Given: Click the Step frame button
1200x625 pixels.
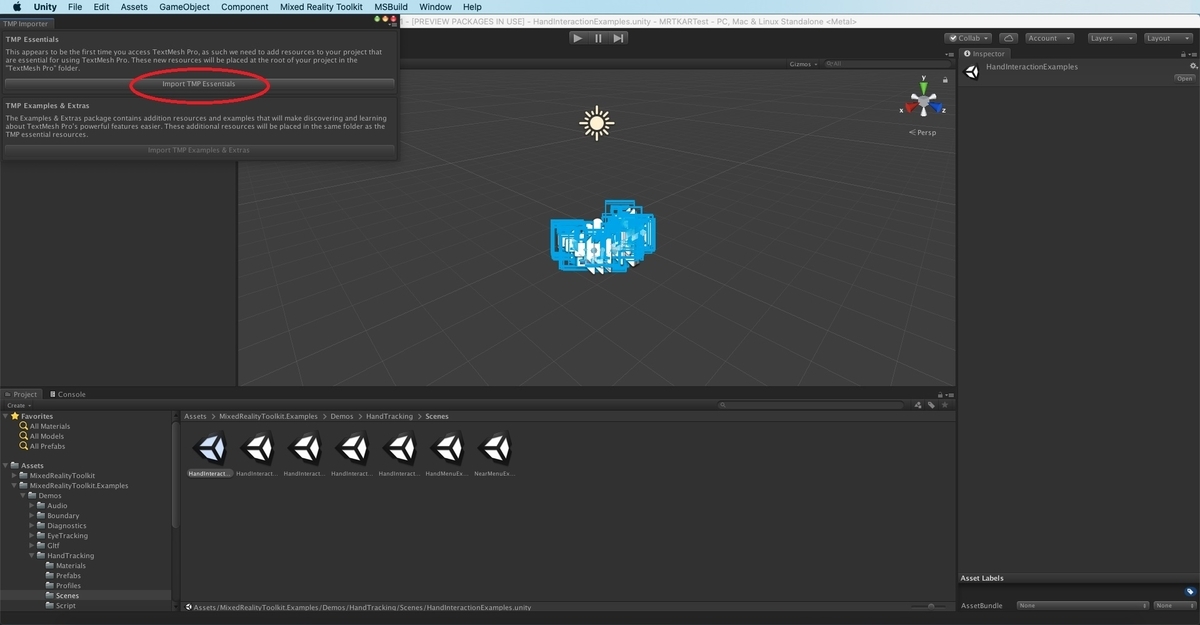Looking at the screenshot, I should point(619,38).
